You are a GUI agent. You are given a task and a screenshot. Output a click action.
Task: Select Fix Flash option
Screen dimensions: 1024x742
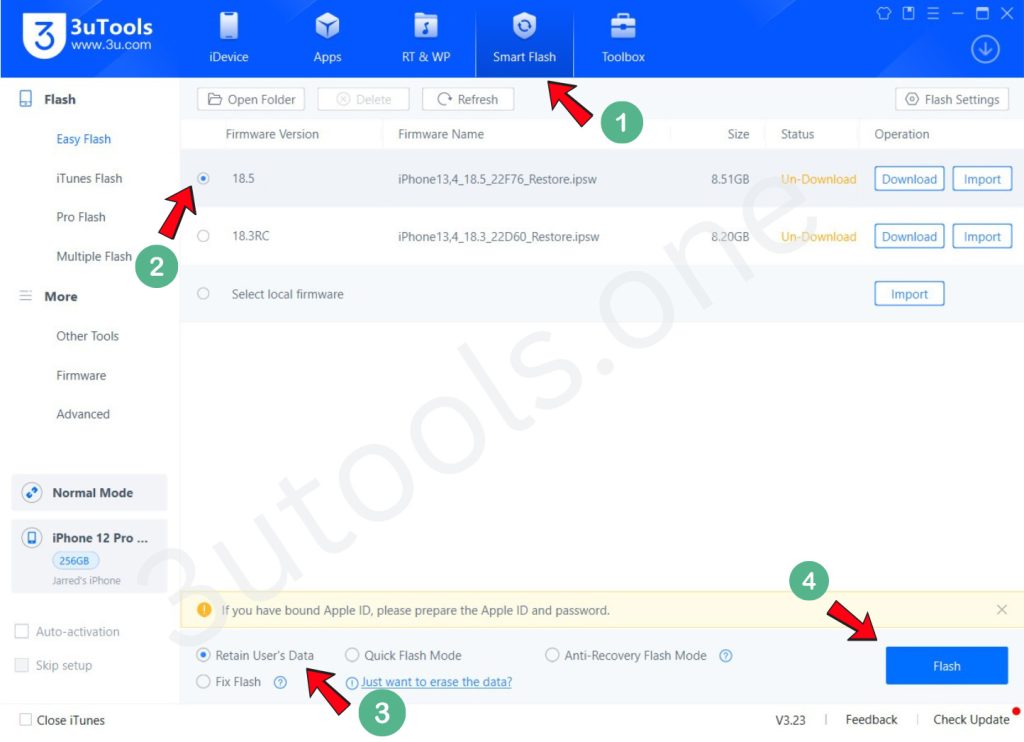pos(203,681)
